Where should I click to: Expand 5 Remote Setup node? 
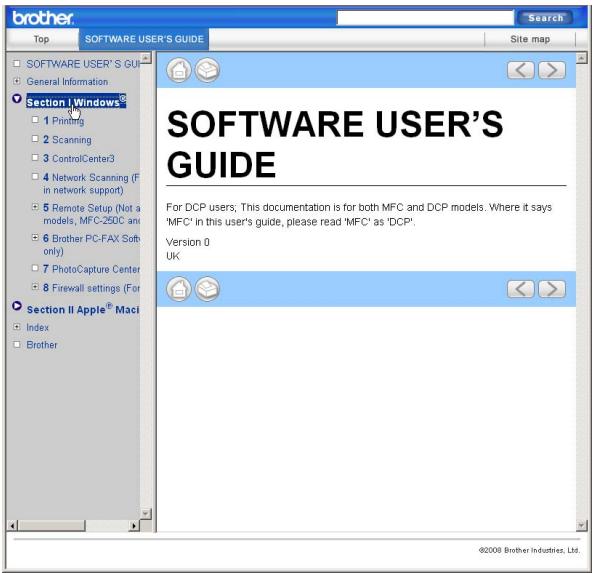coord(35,207)
